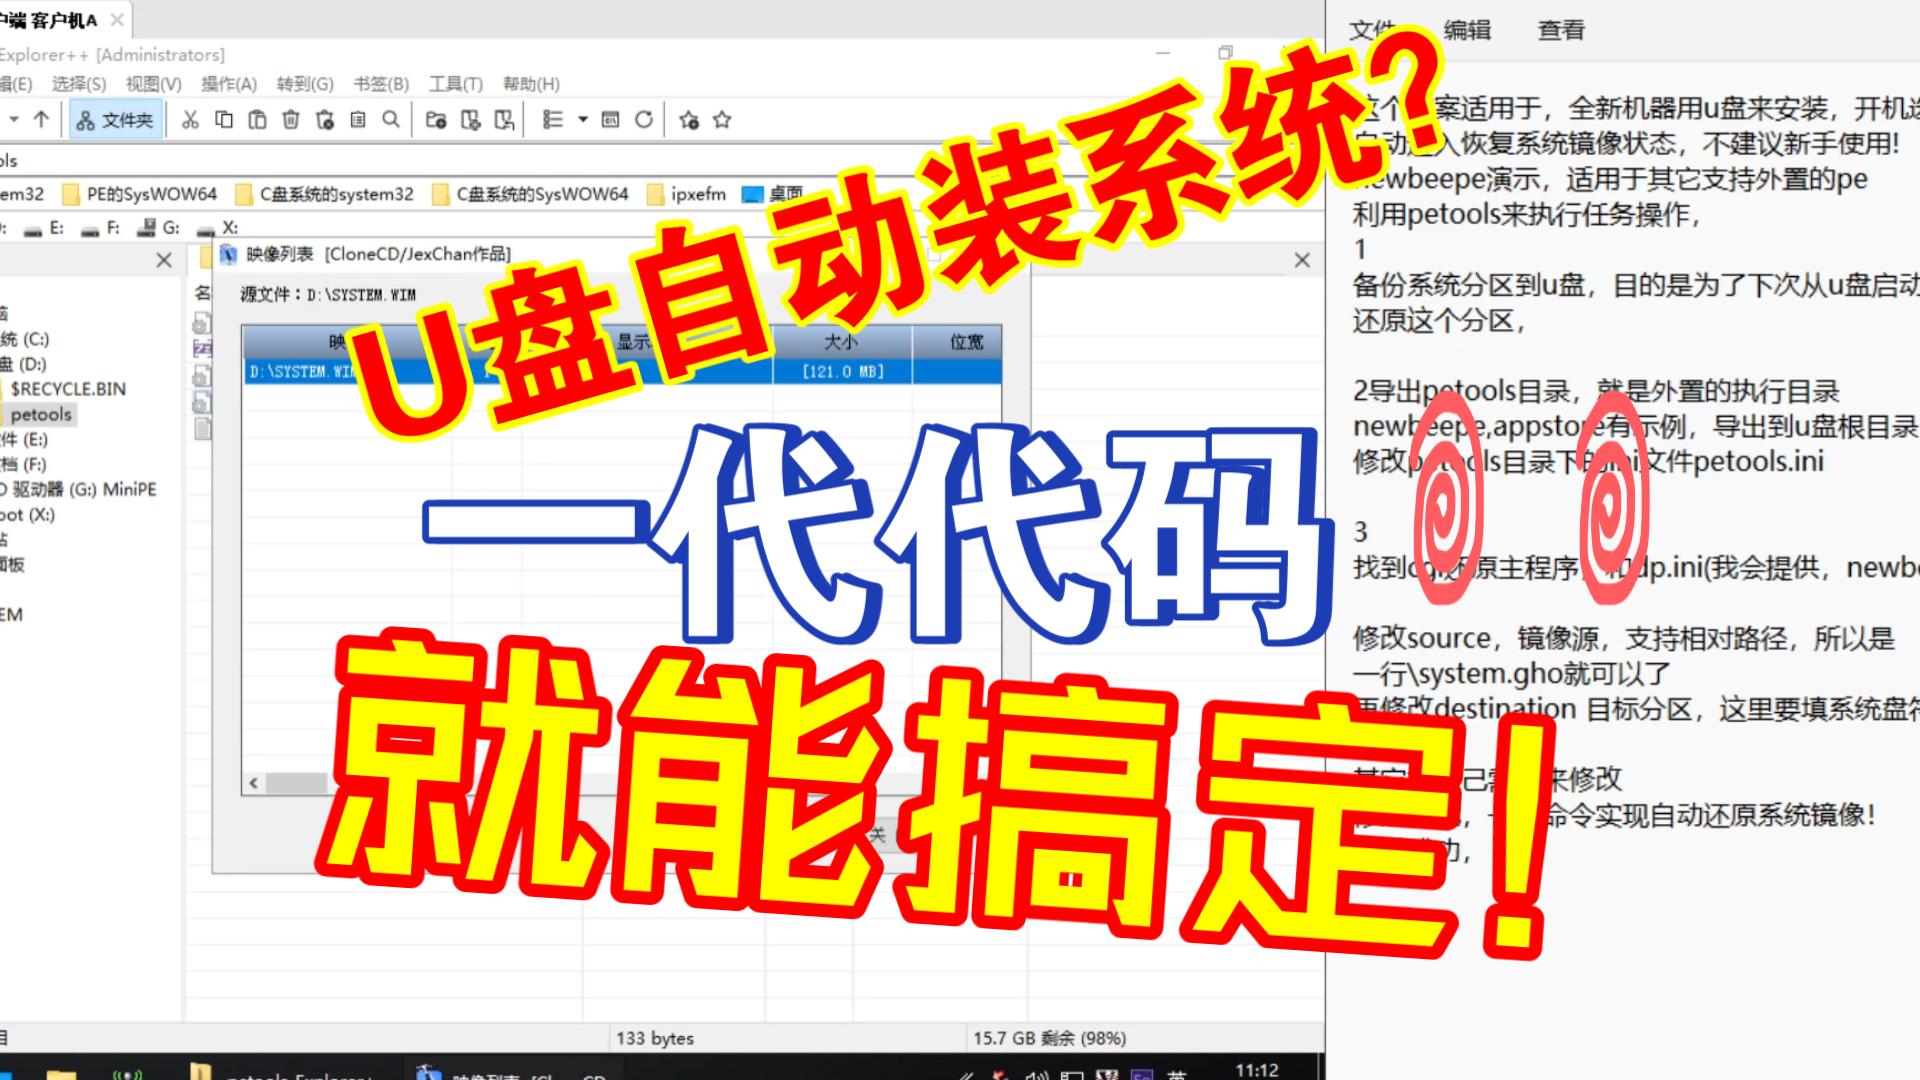Close the 客户机A remote tab
The height and width of the screenshot is (1080, 1920).
coord(117,19)
